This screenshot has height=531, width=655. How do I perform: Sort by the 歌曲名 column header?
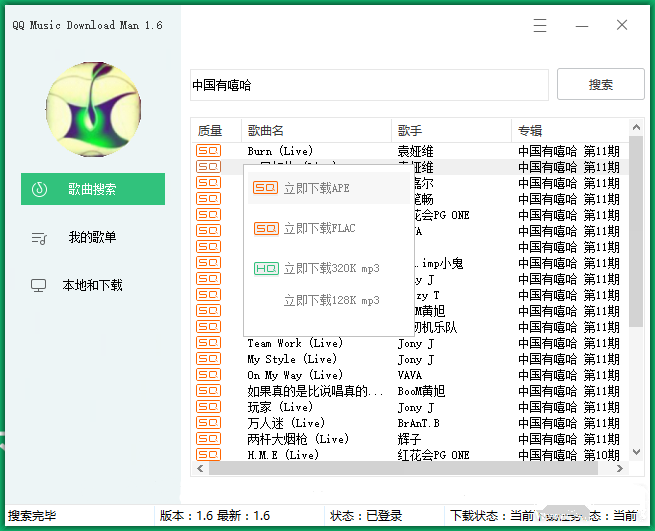316,131
